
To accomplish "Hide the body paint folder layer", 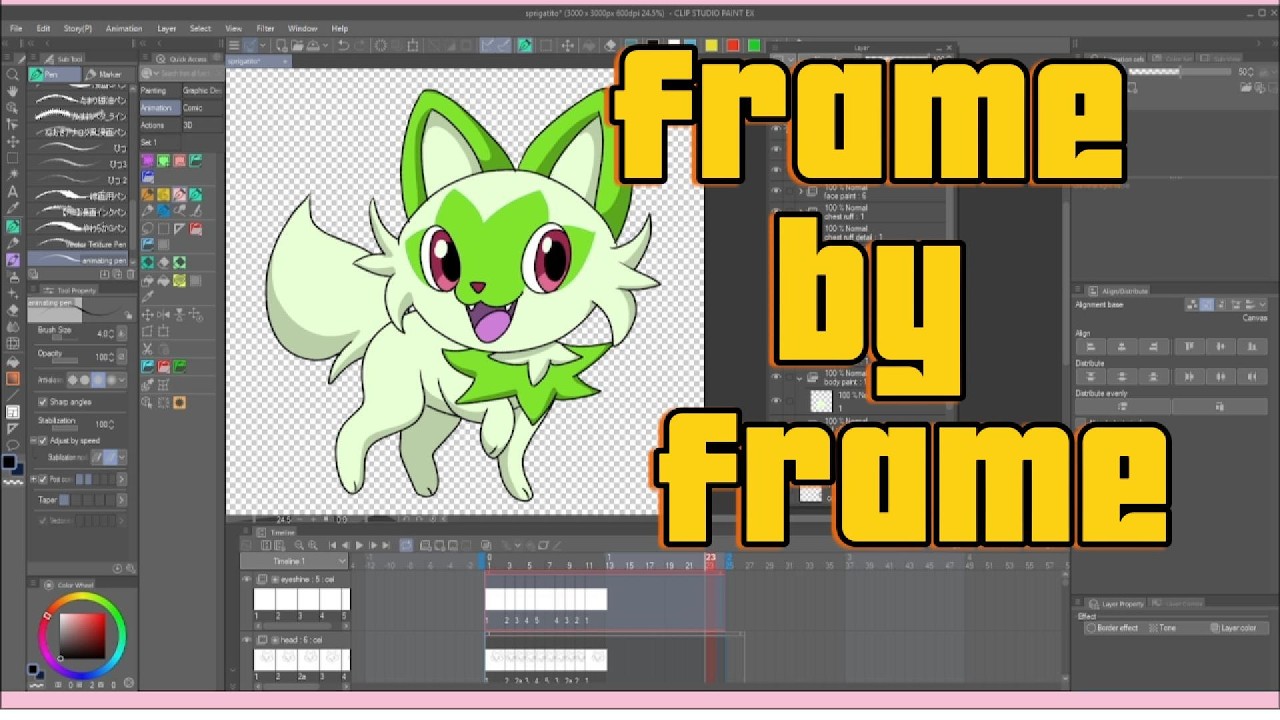I will (x=775, y=377).
